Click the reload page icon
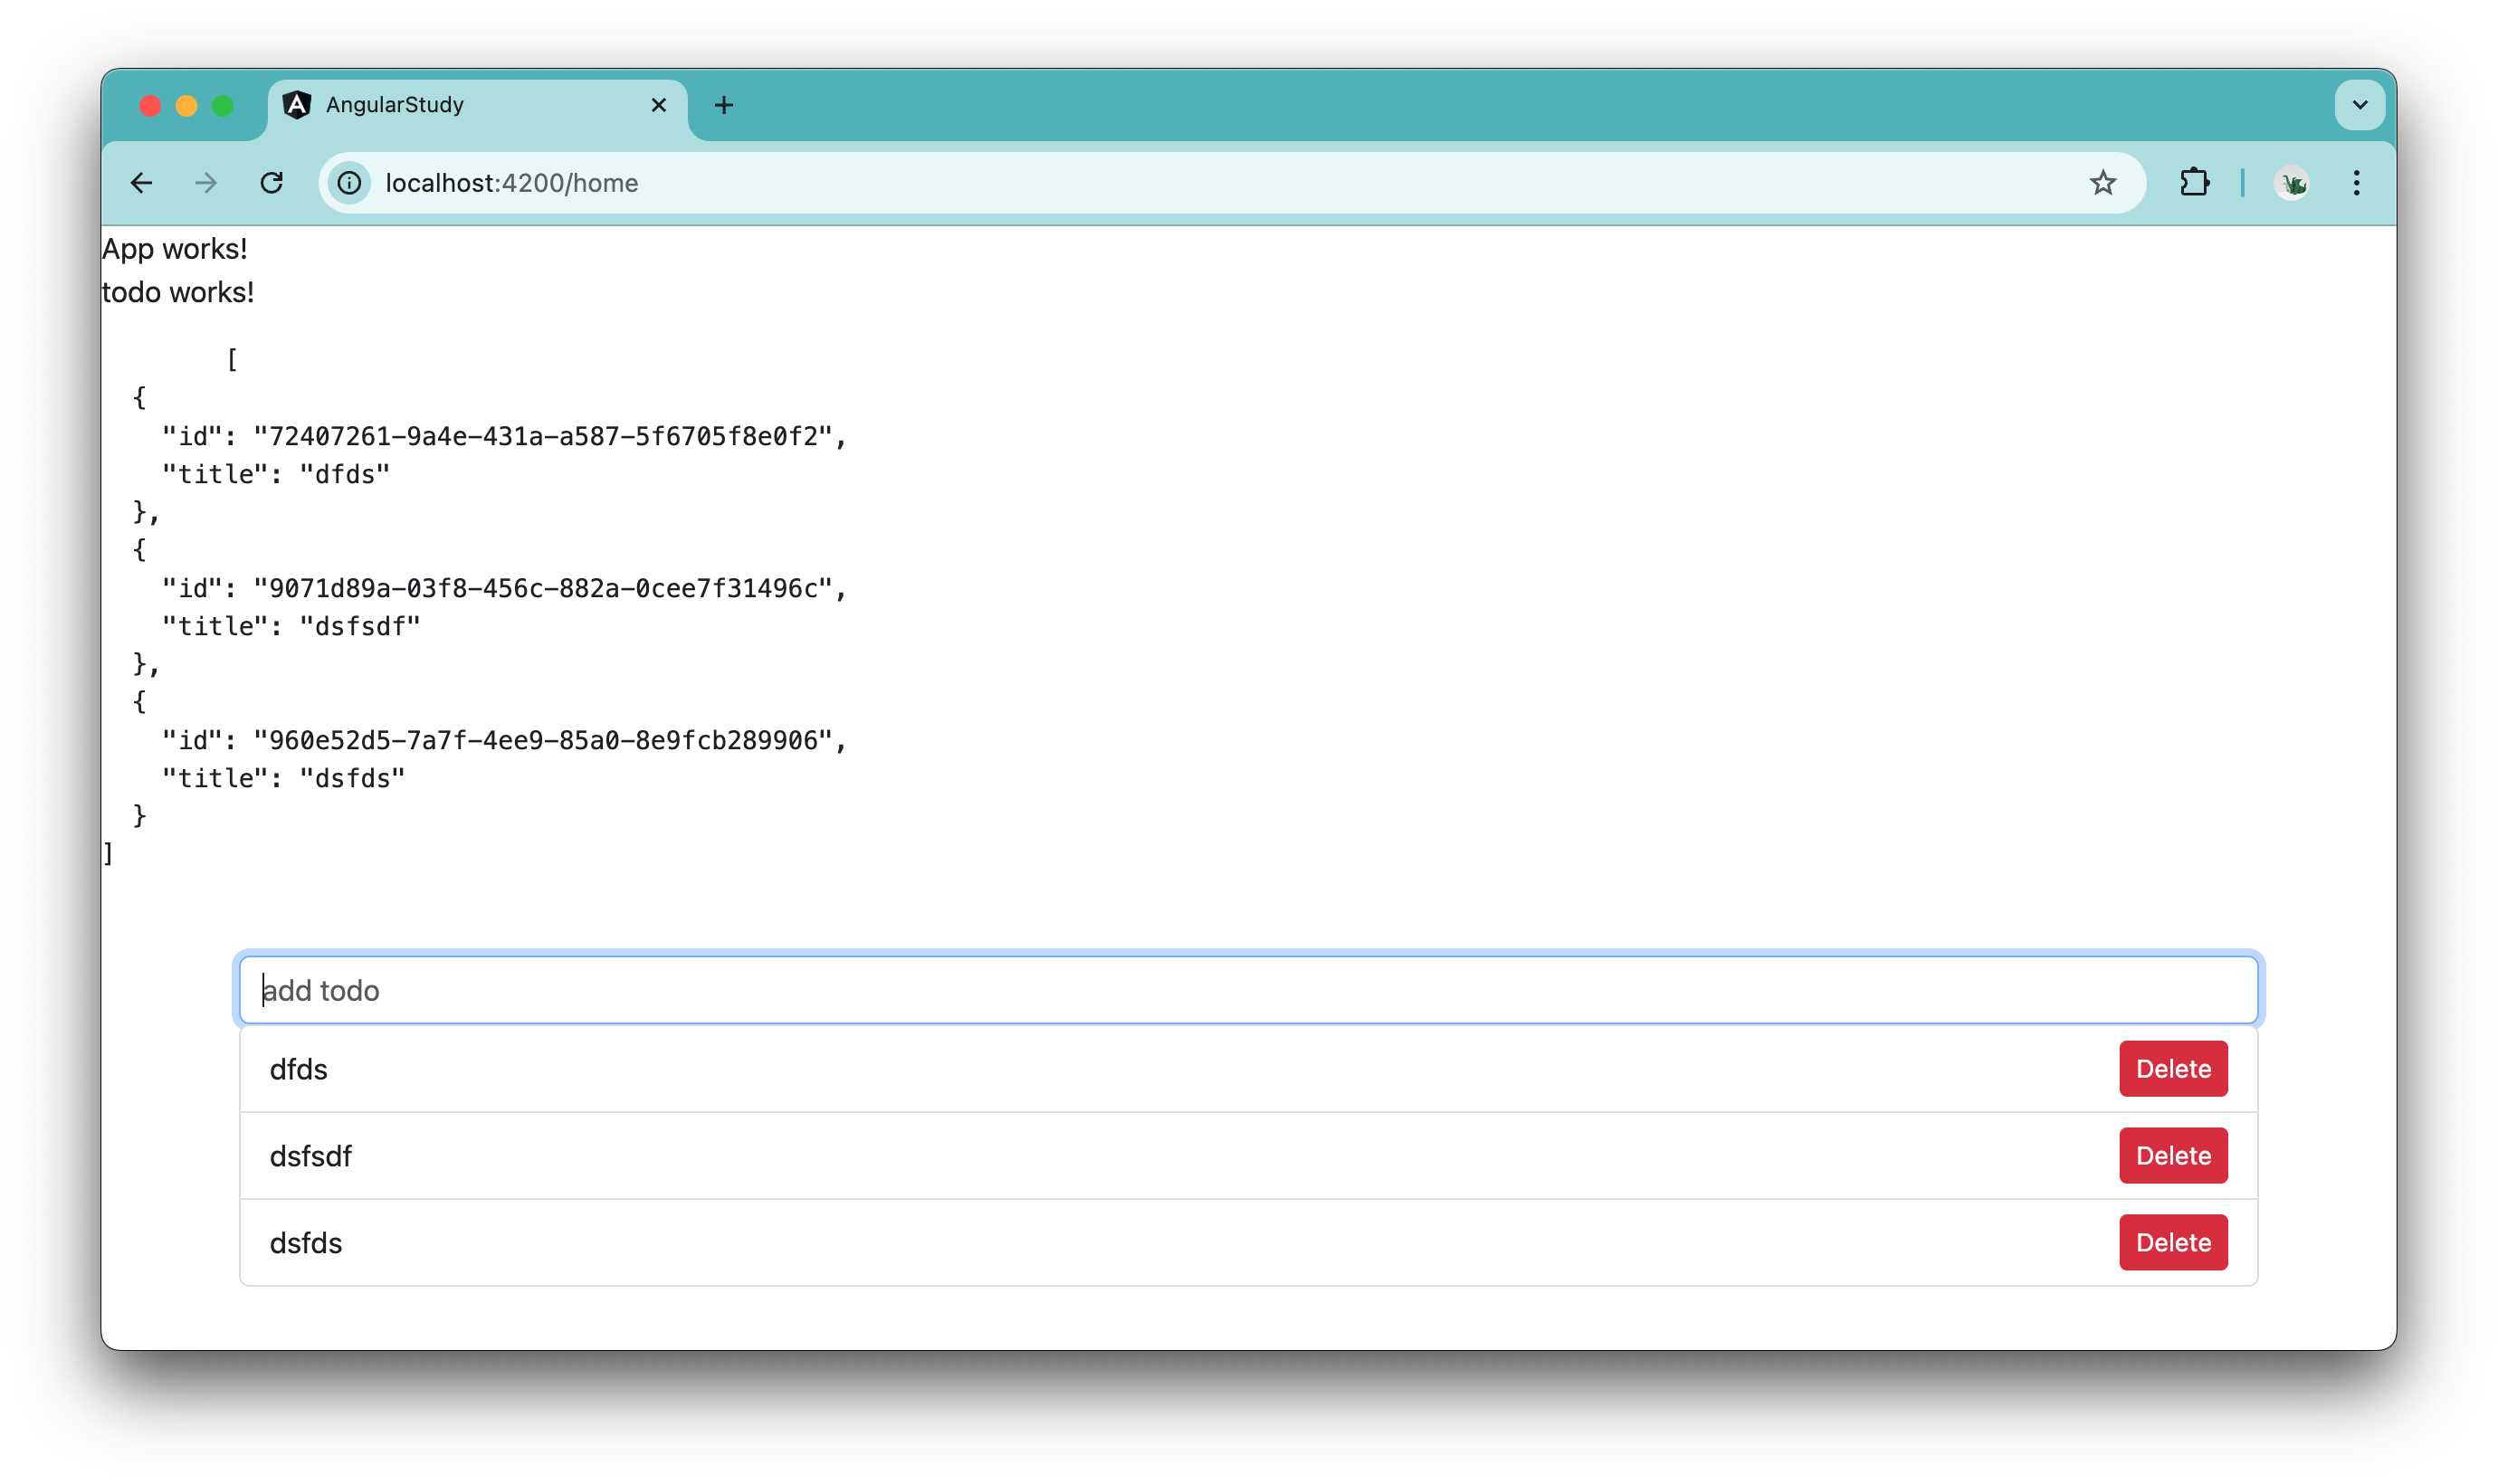The image size is (2498, 1484). 271,183
